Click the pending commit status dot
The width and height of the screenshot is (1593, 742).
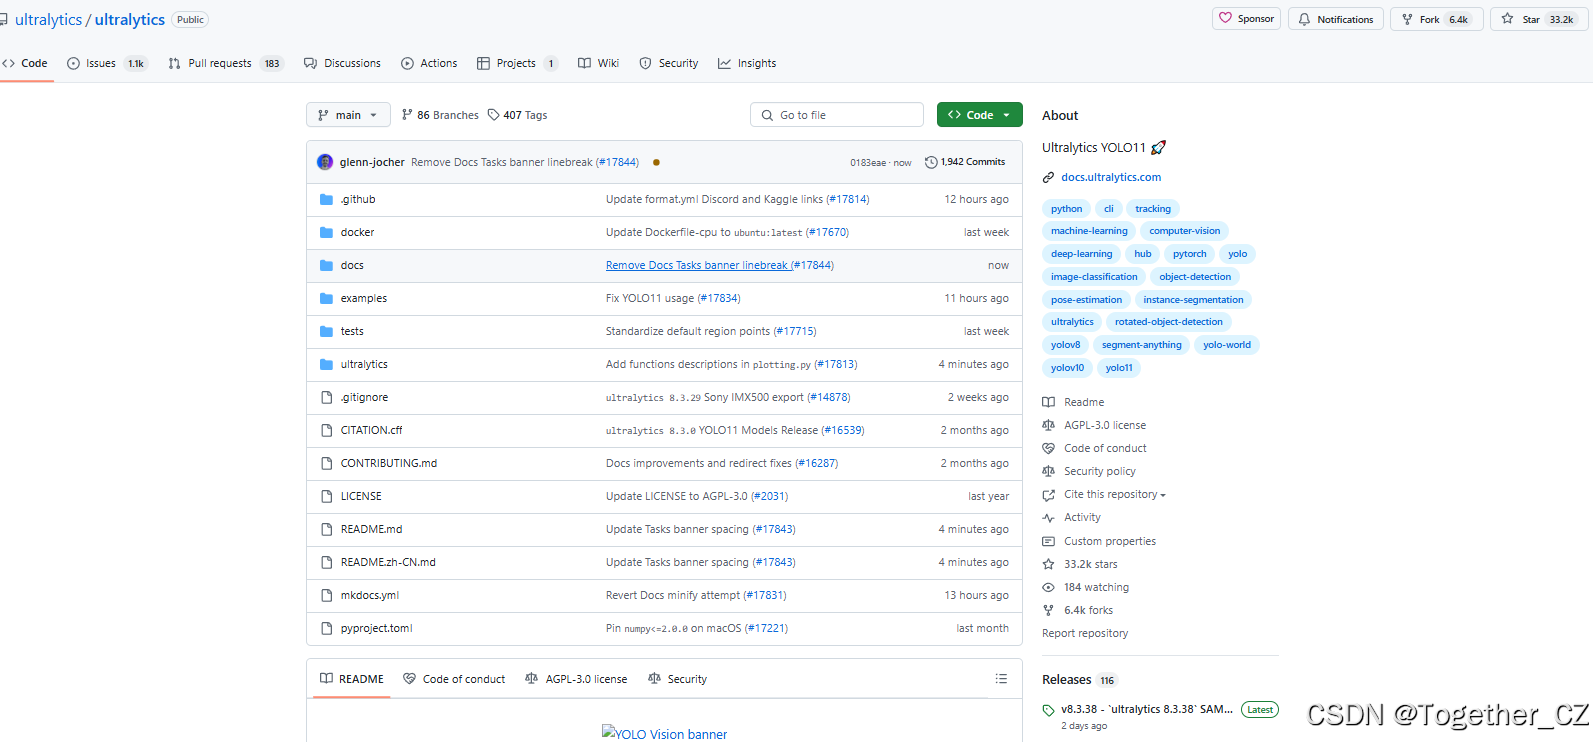click(x=656, y=162)
